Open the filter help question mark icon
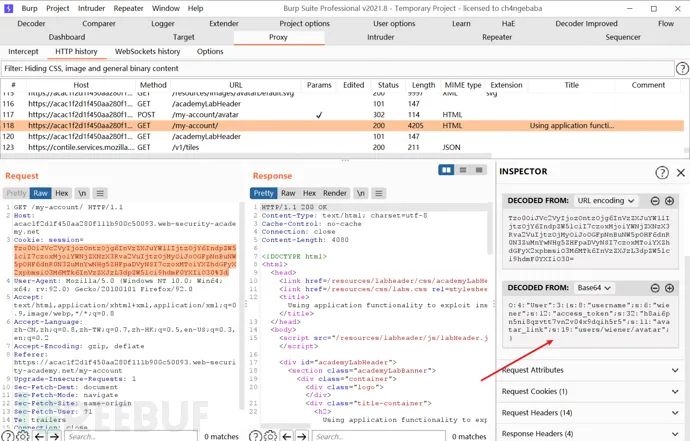 pyautogui.click(x=682, y=69)
